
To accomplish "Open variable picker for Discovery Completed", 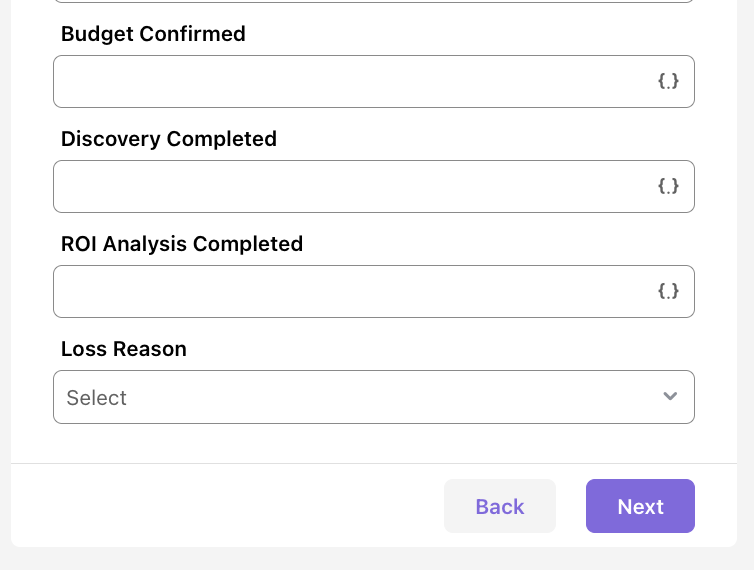I will [668, 186].
